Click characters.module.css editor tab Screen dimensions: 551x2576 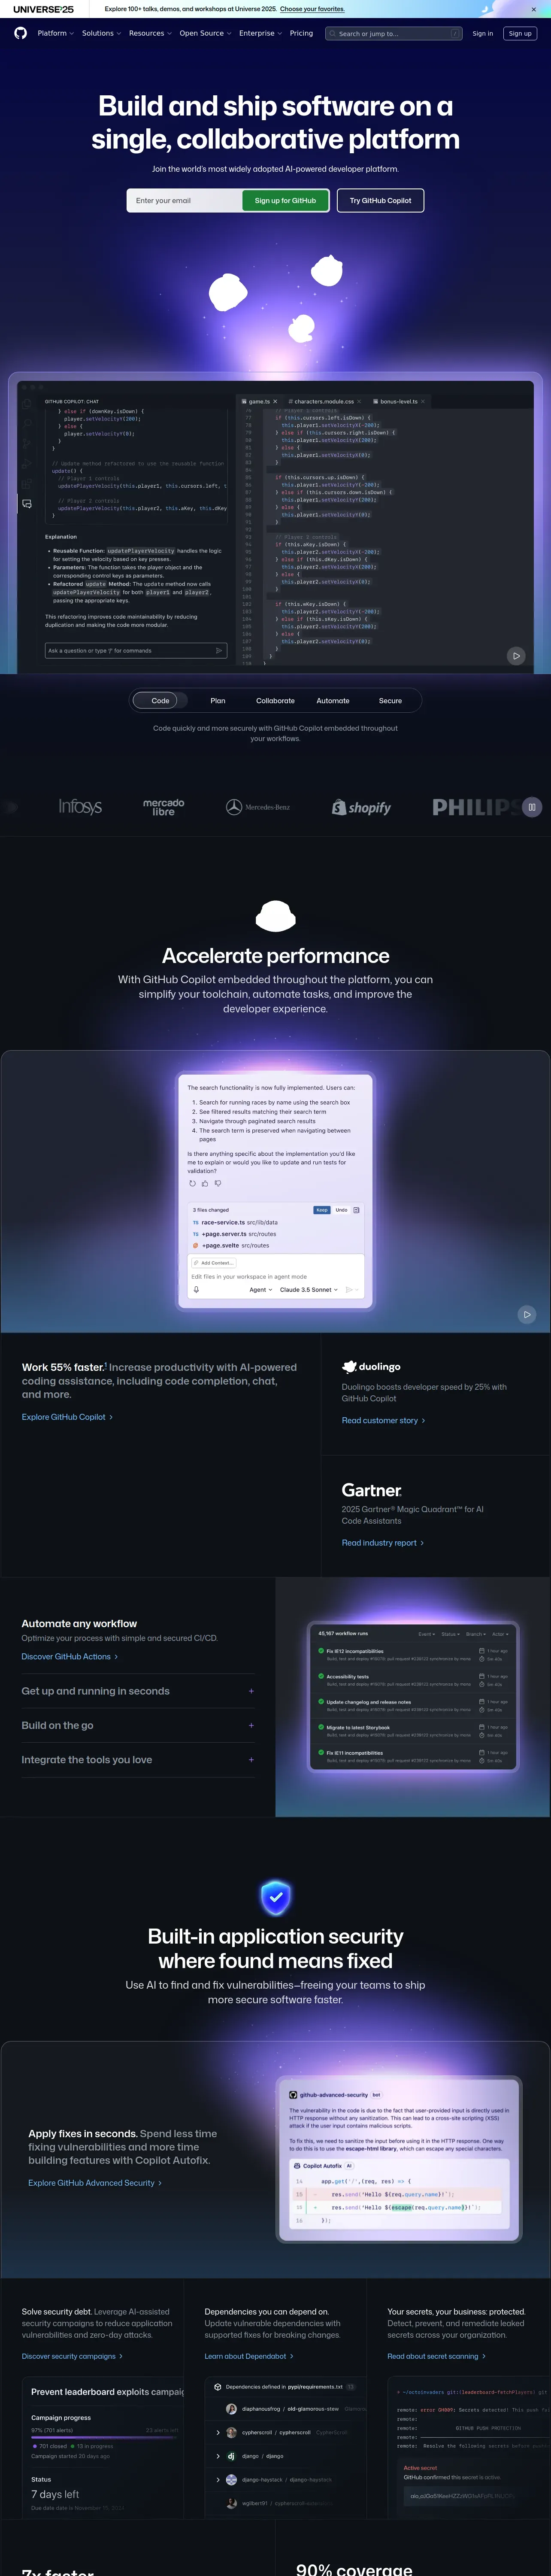pyautogui.click(x=324, y=401)
